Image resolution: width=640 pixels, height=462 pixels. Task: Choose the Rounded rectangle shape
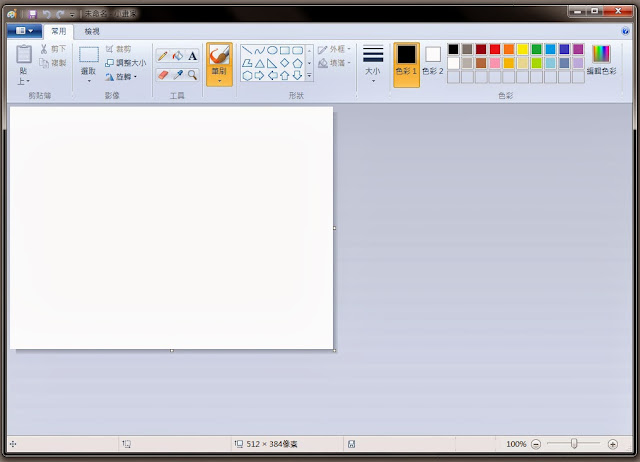point(298,51)
